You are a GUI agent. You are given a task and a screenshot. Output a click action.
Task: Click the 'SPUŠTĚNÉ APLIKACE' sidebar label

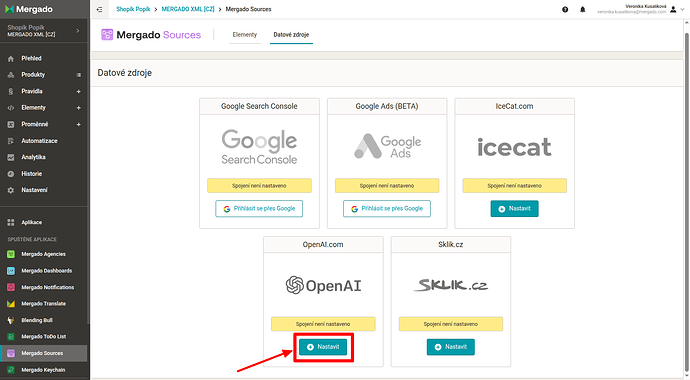tap(32, 240)
